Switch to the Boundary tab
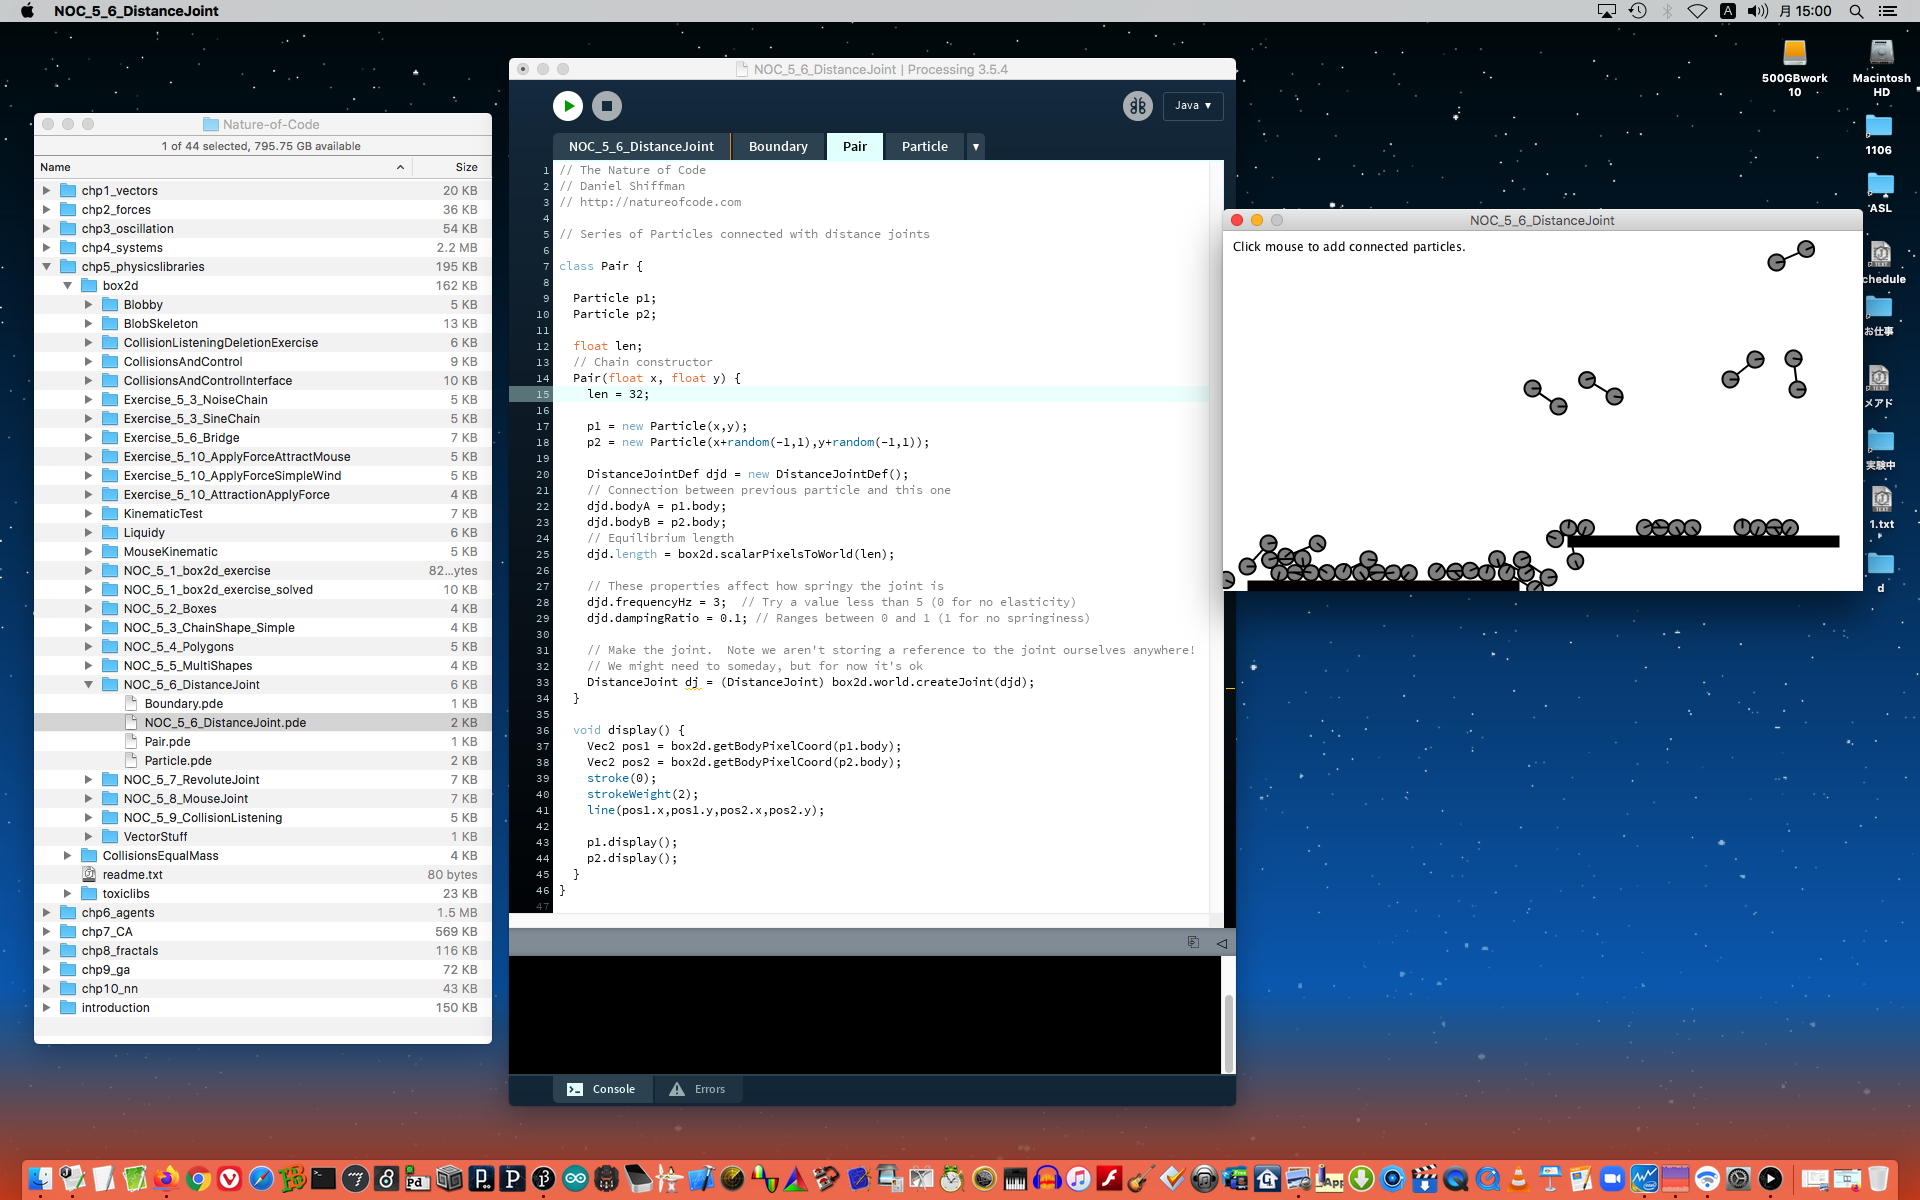Image resolution: width=1920 pixels, height=1200 pixels. coord(777,147)
